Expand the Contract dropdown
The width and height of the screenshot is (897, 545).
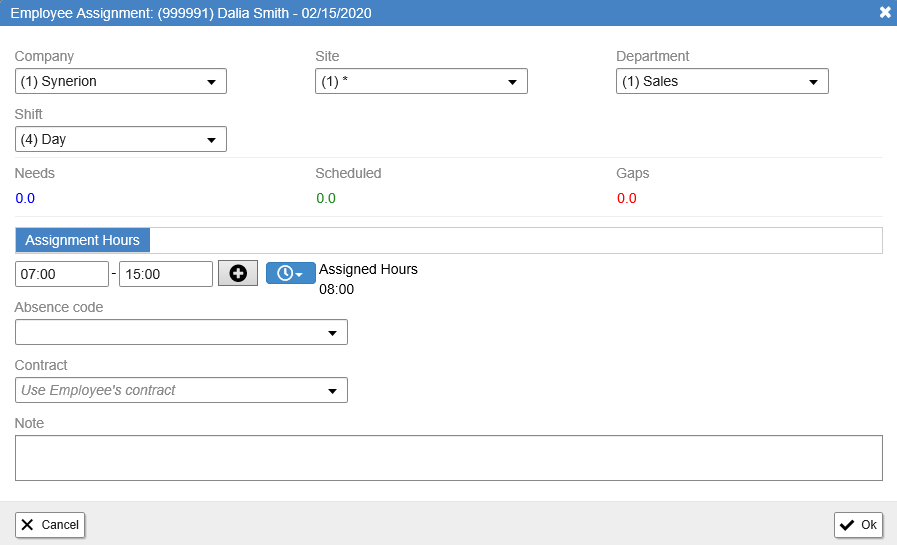pyautogui.click(x=181, y=390)
